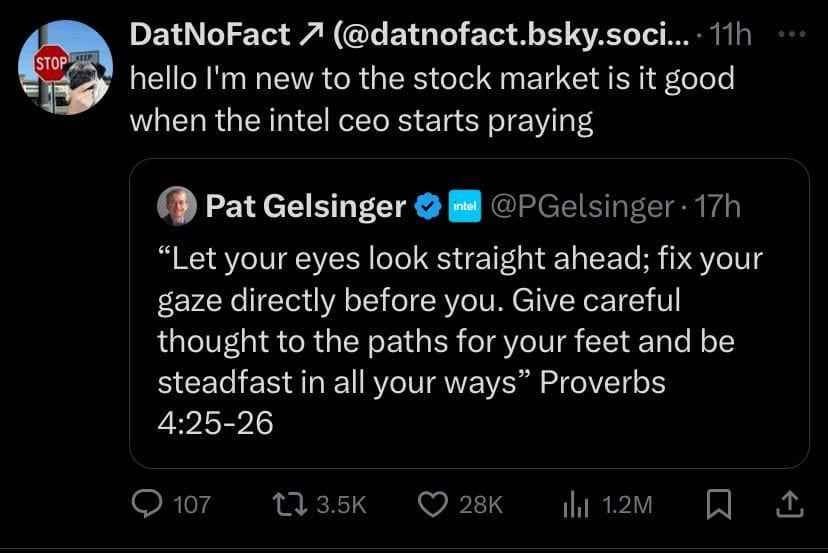Click the 11h post timestamp

tap(732, 36)
